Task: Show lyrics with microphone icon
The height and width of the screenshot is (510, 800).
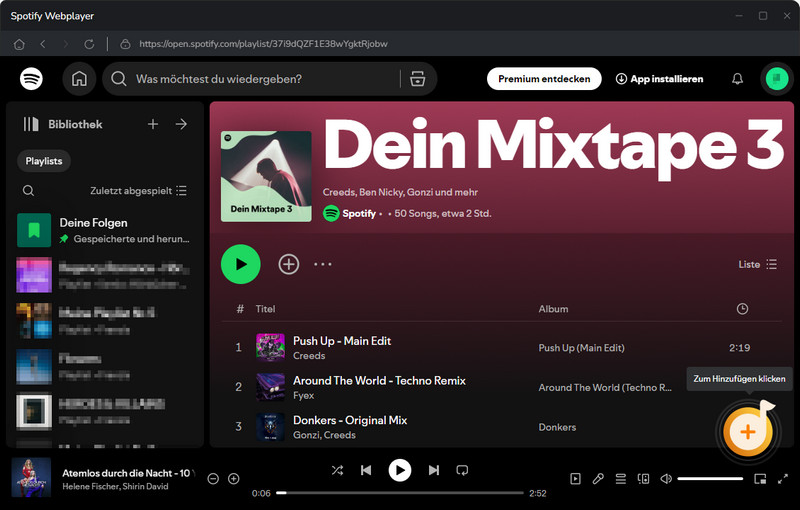Action: [x=598, y=479]
